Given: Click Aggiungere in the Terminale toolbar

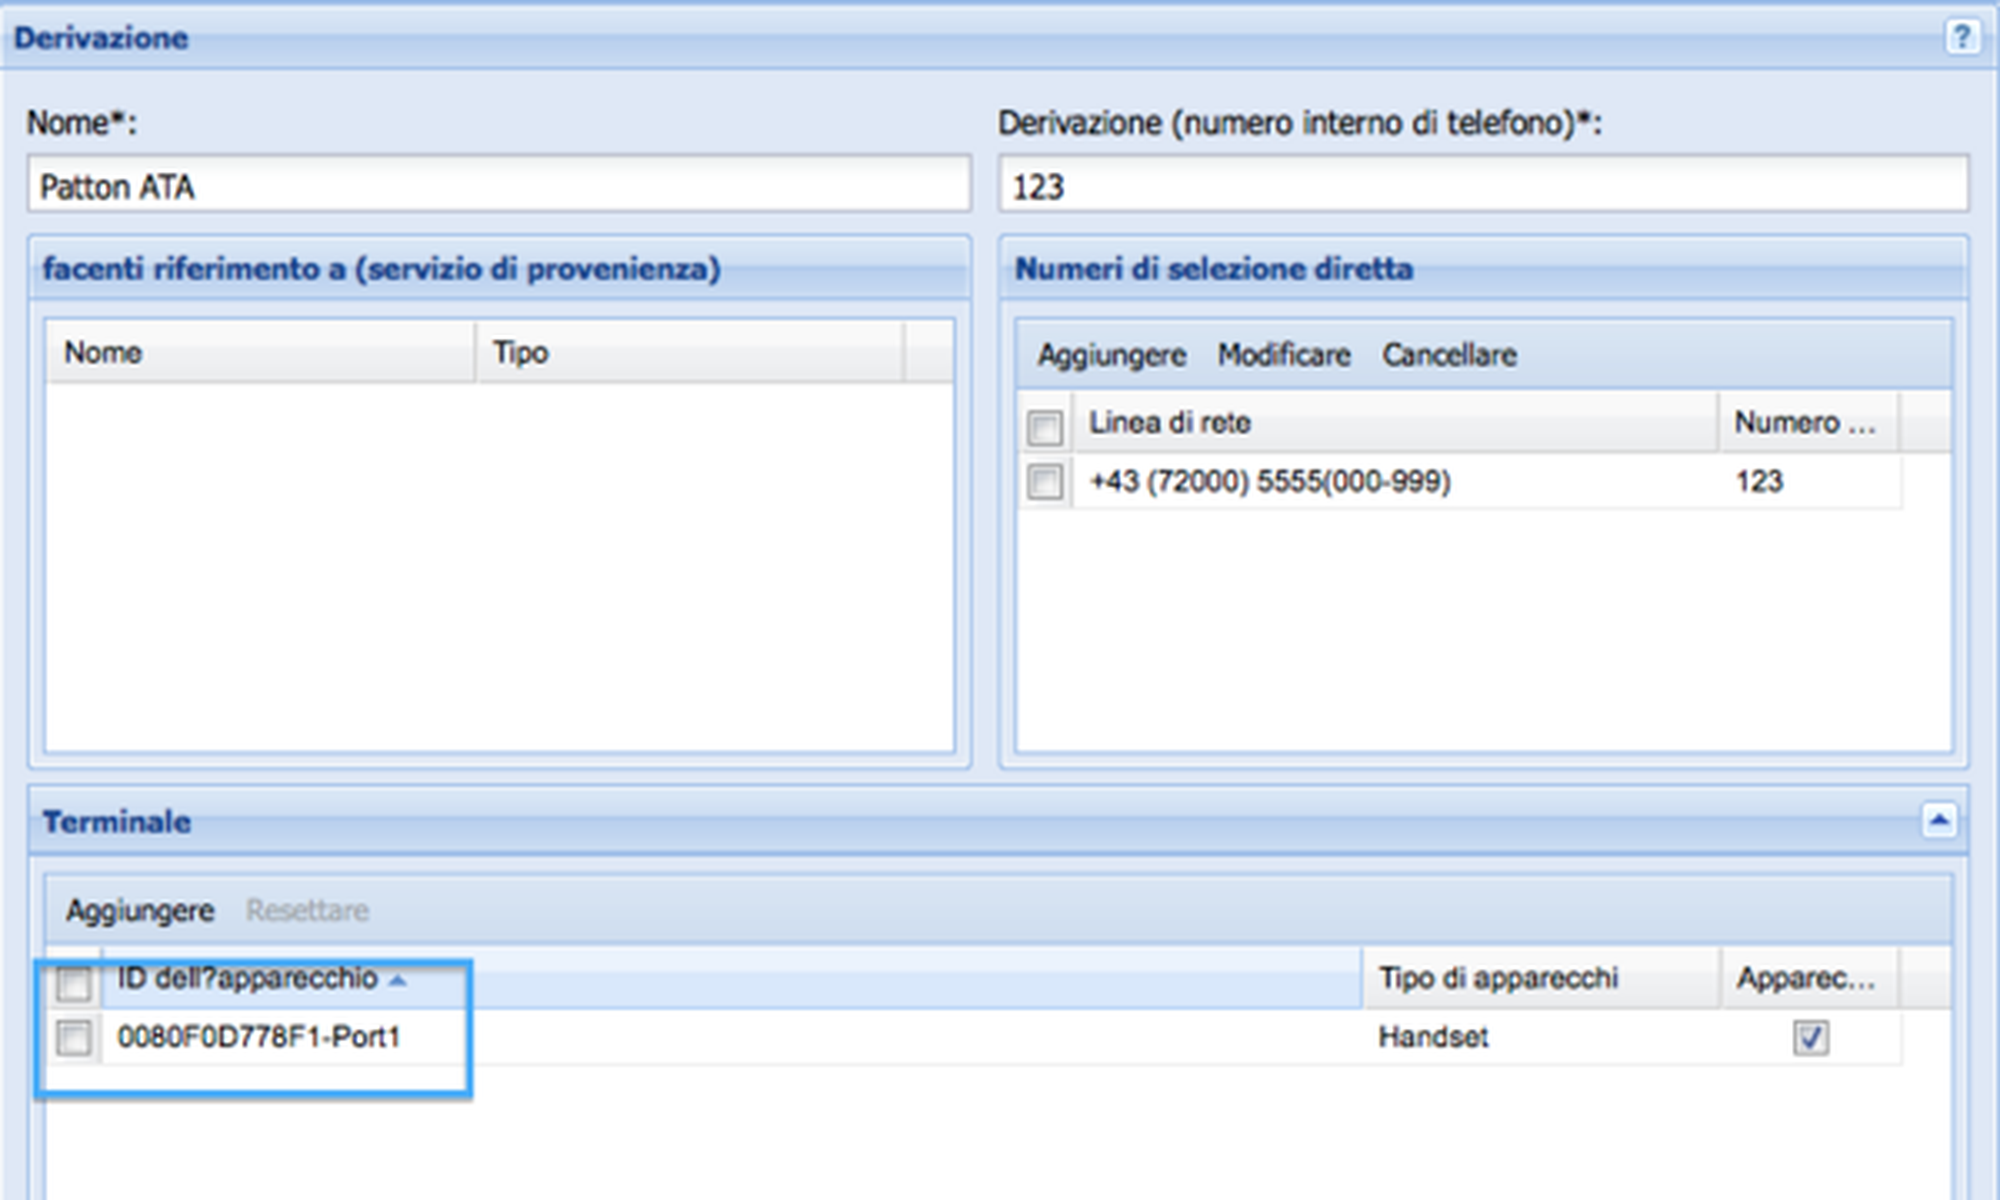Looking at the screenshot, I should click(x=140, y=911).
